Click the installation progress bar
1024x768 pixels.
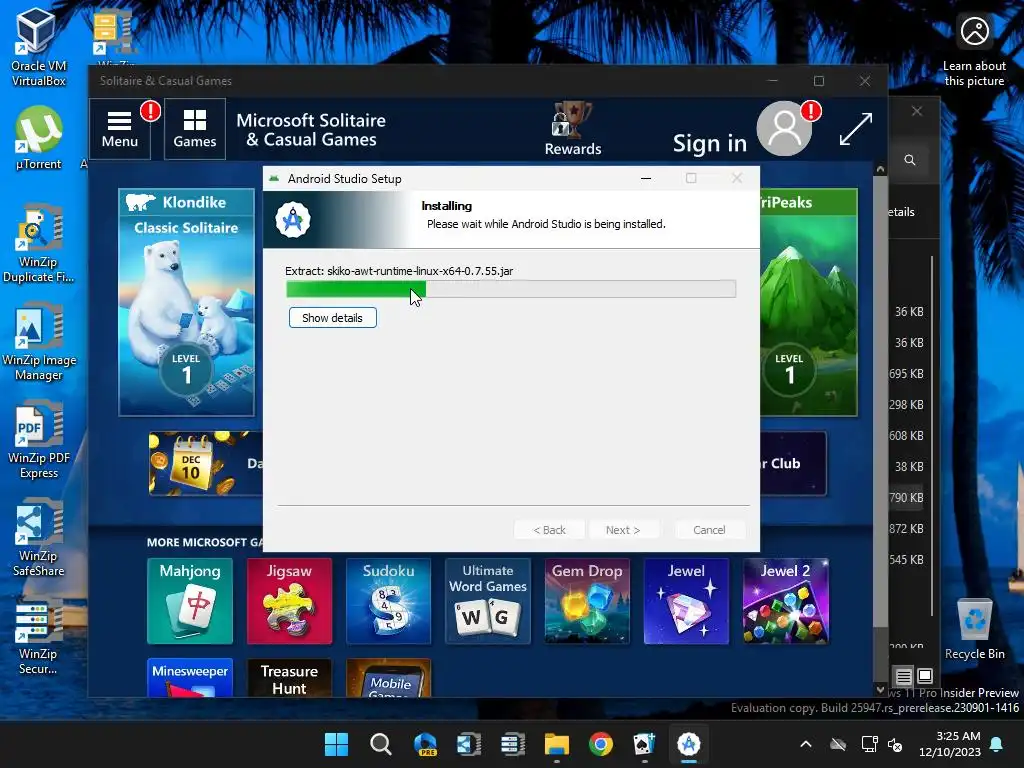point(511,289)
